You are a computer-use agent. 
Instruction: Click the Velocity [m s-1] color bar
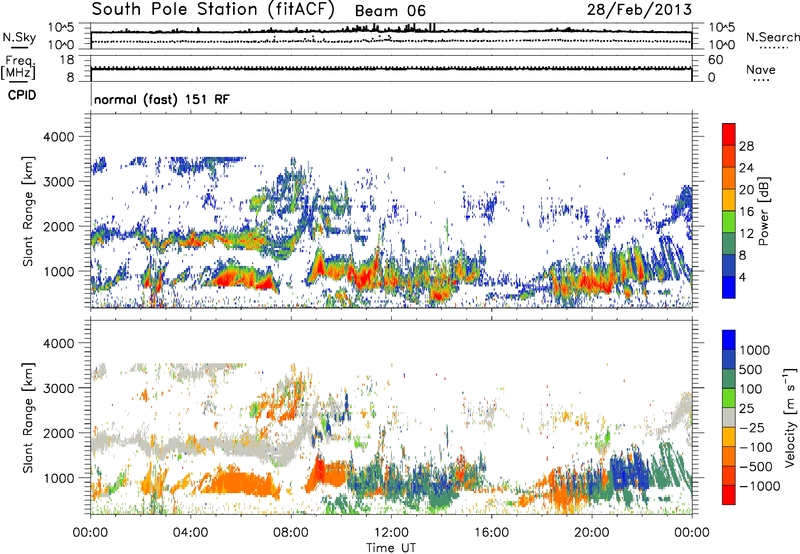729,417
